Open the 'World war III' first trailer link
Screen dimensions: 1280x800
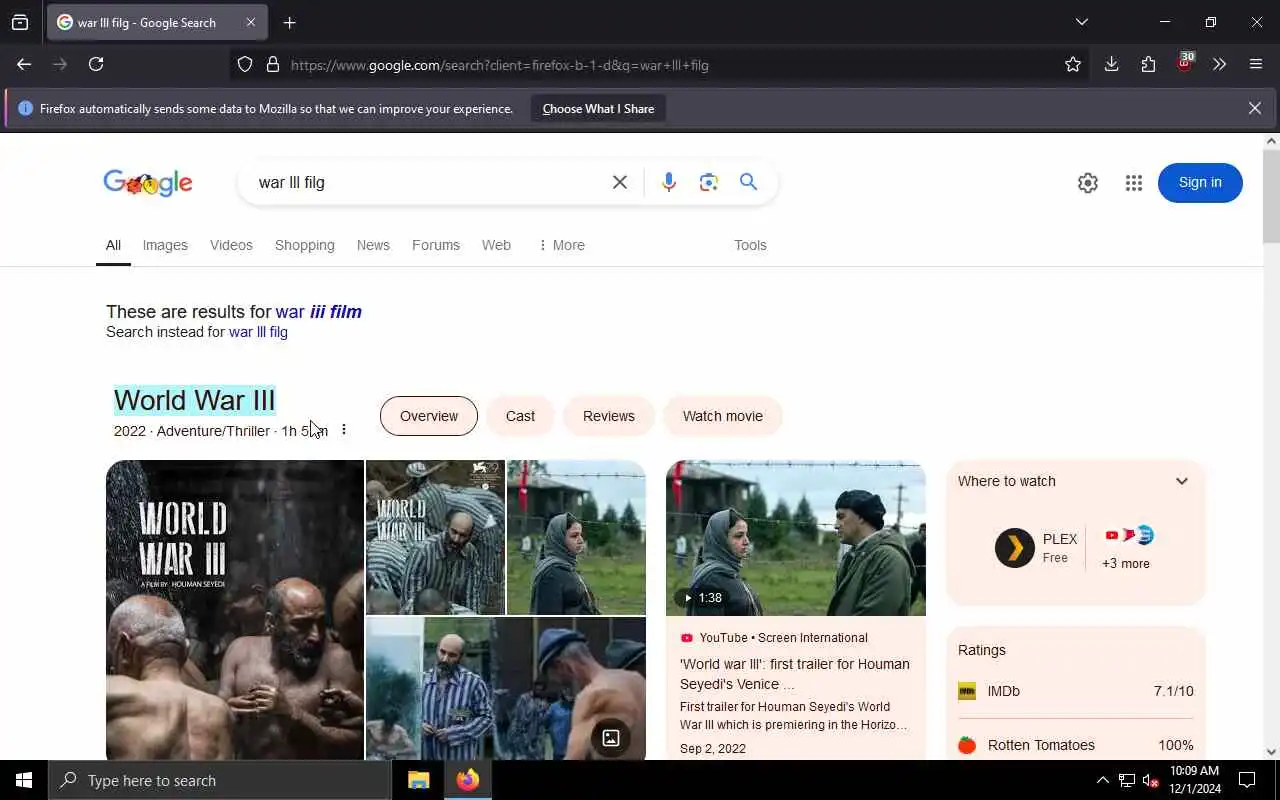pyautogui.click(x=795, y=674)
